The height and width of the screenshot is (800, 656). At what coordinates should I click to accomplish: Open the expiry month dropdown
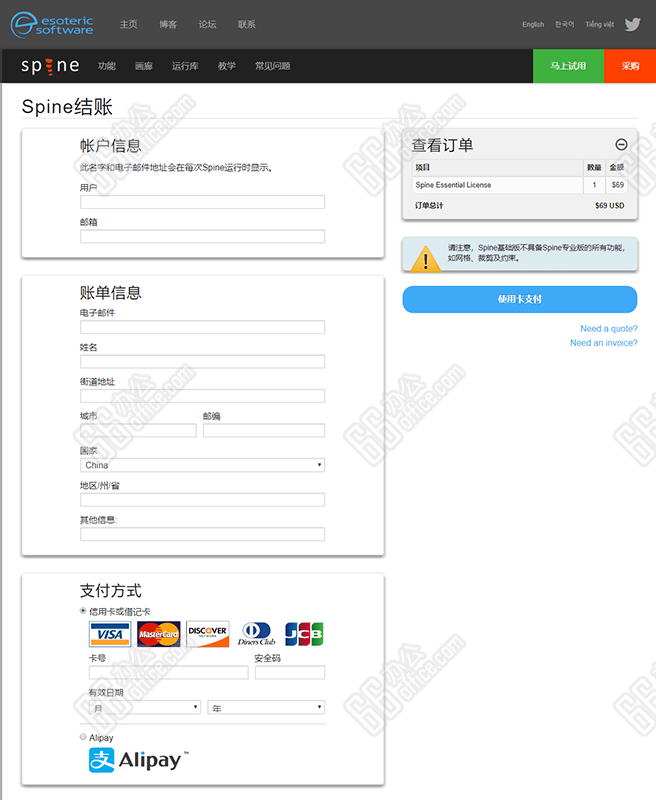coord(145,707)
